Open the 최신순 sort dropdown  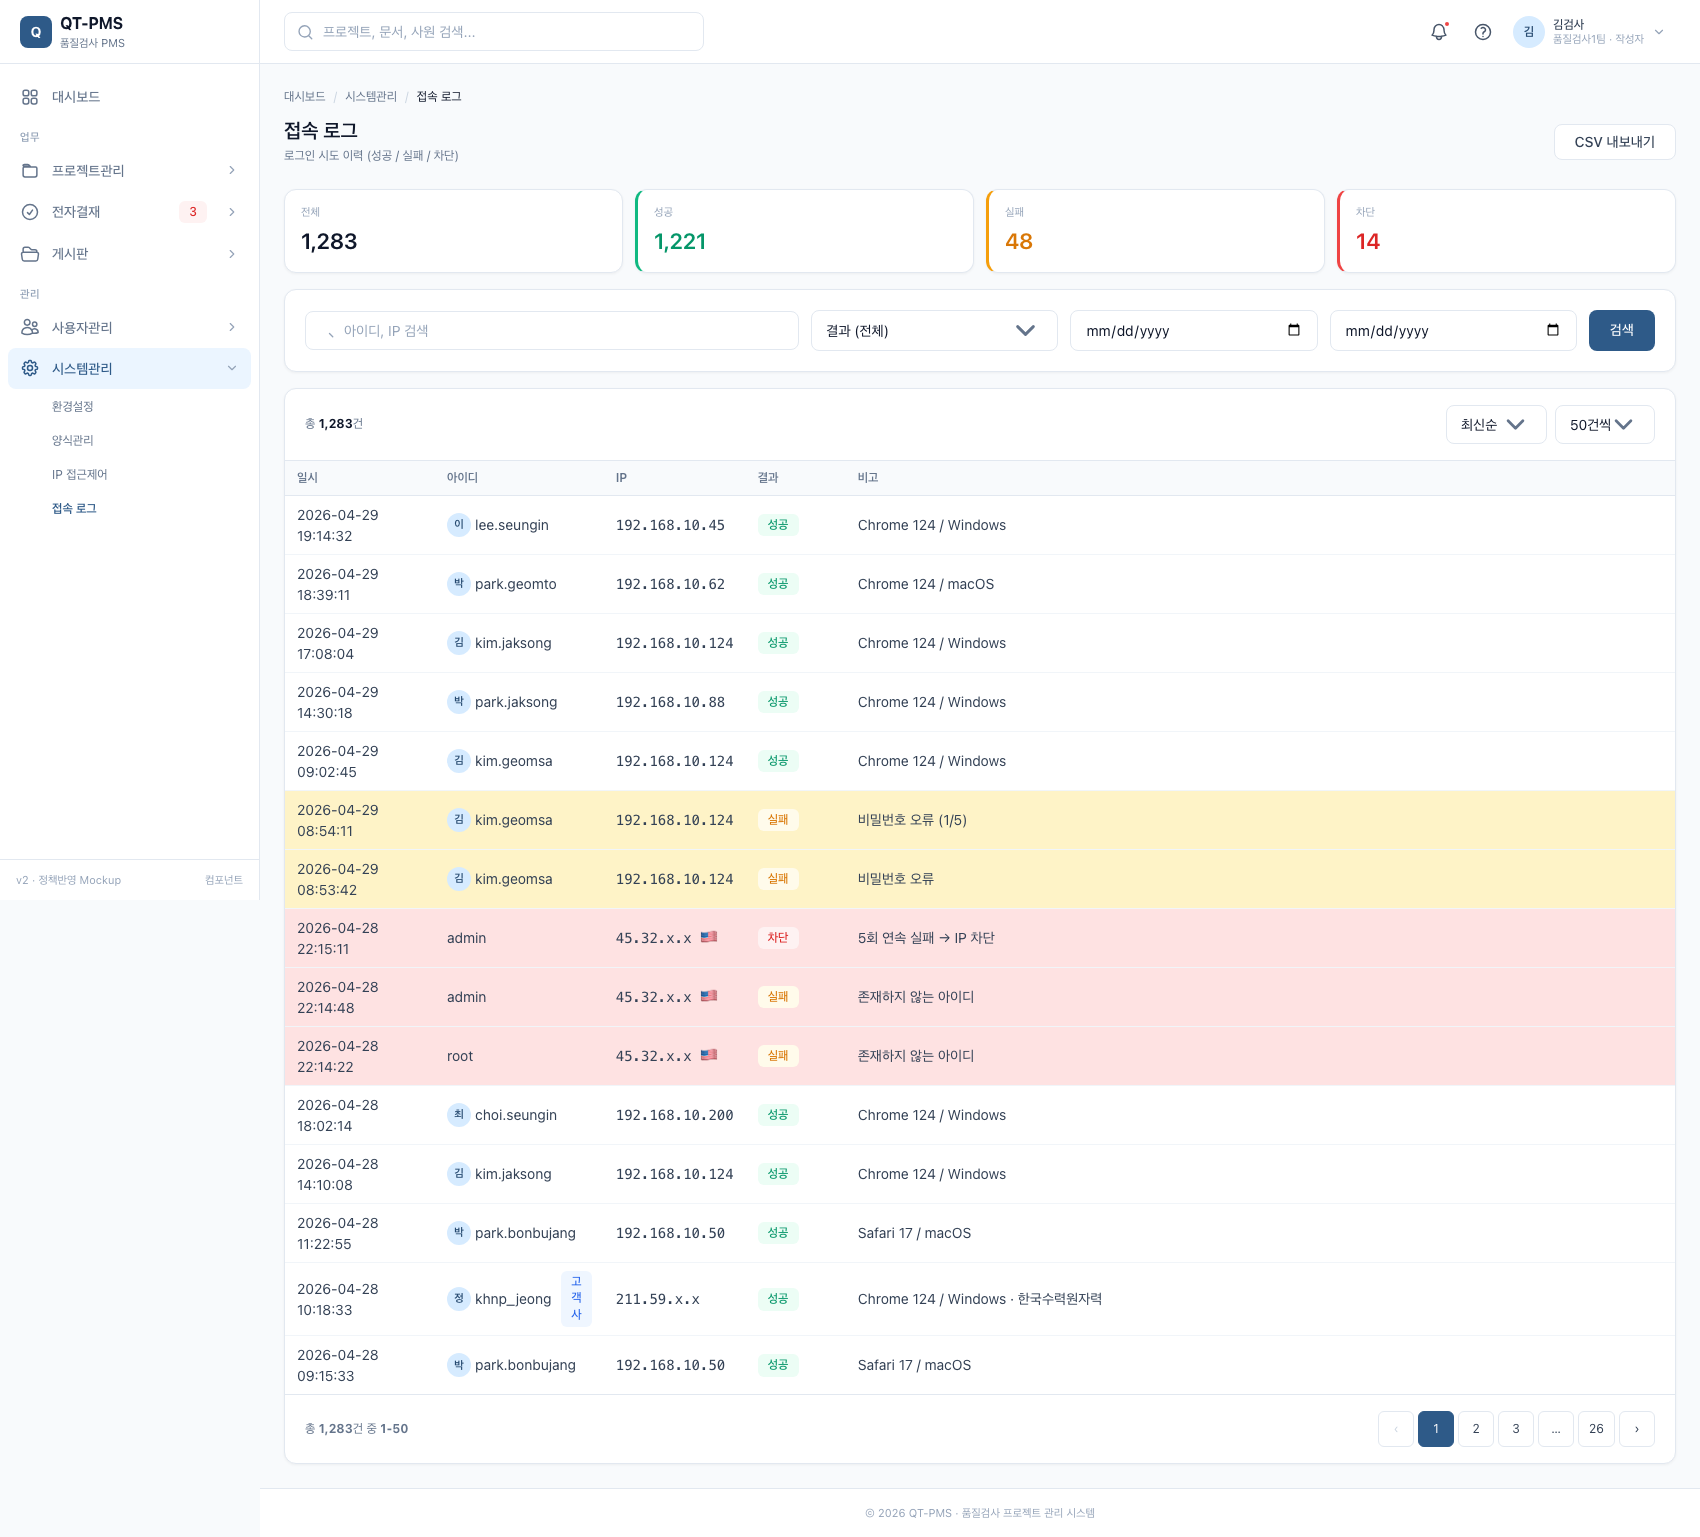pyautogui.click(x=1496, y=425)
